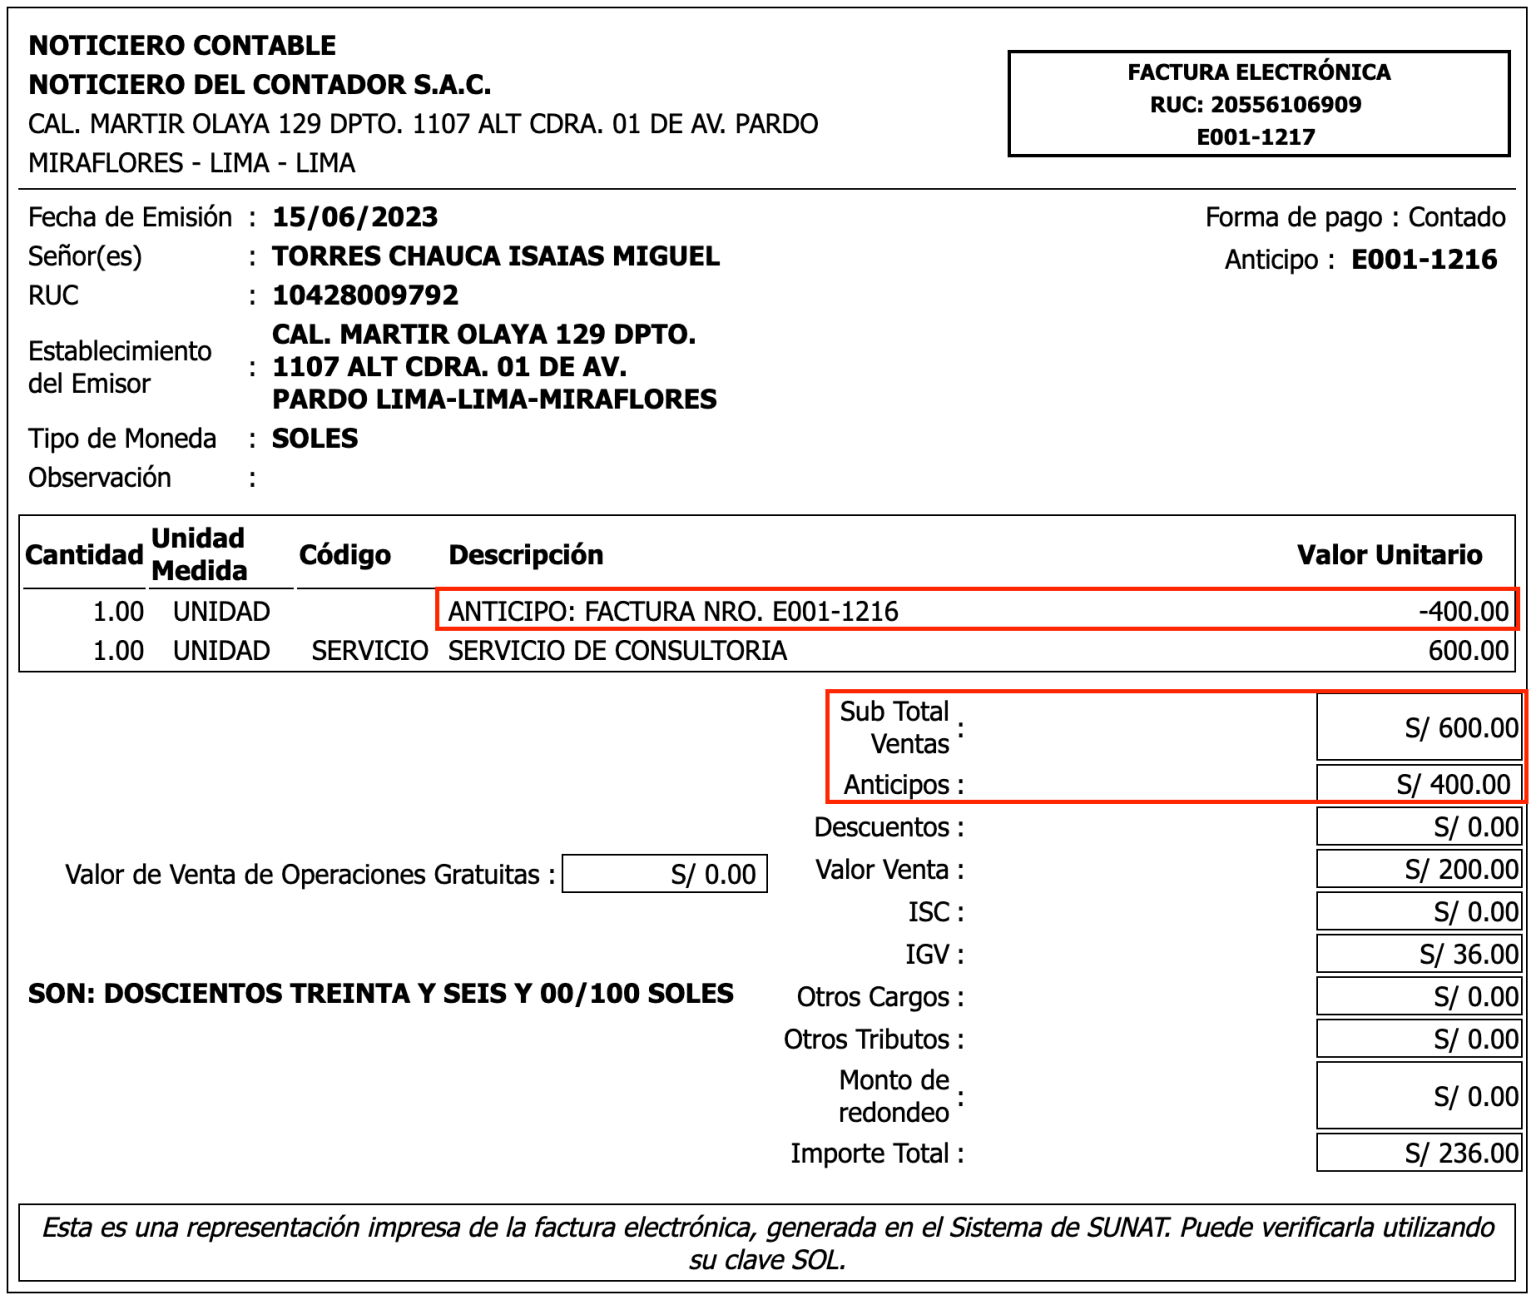Image resolution: width=1536 pixels, height=1305 pixels.
Task: Select the SERVICIO DE CONSULTORIA description
Action: click(615, 650)
